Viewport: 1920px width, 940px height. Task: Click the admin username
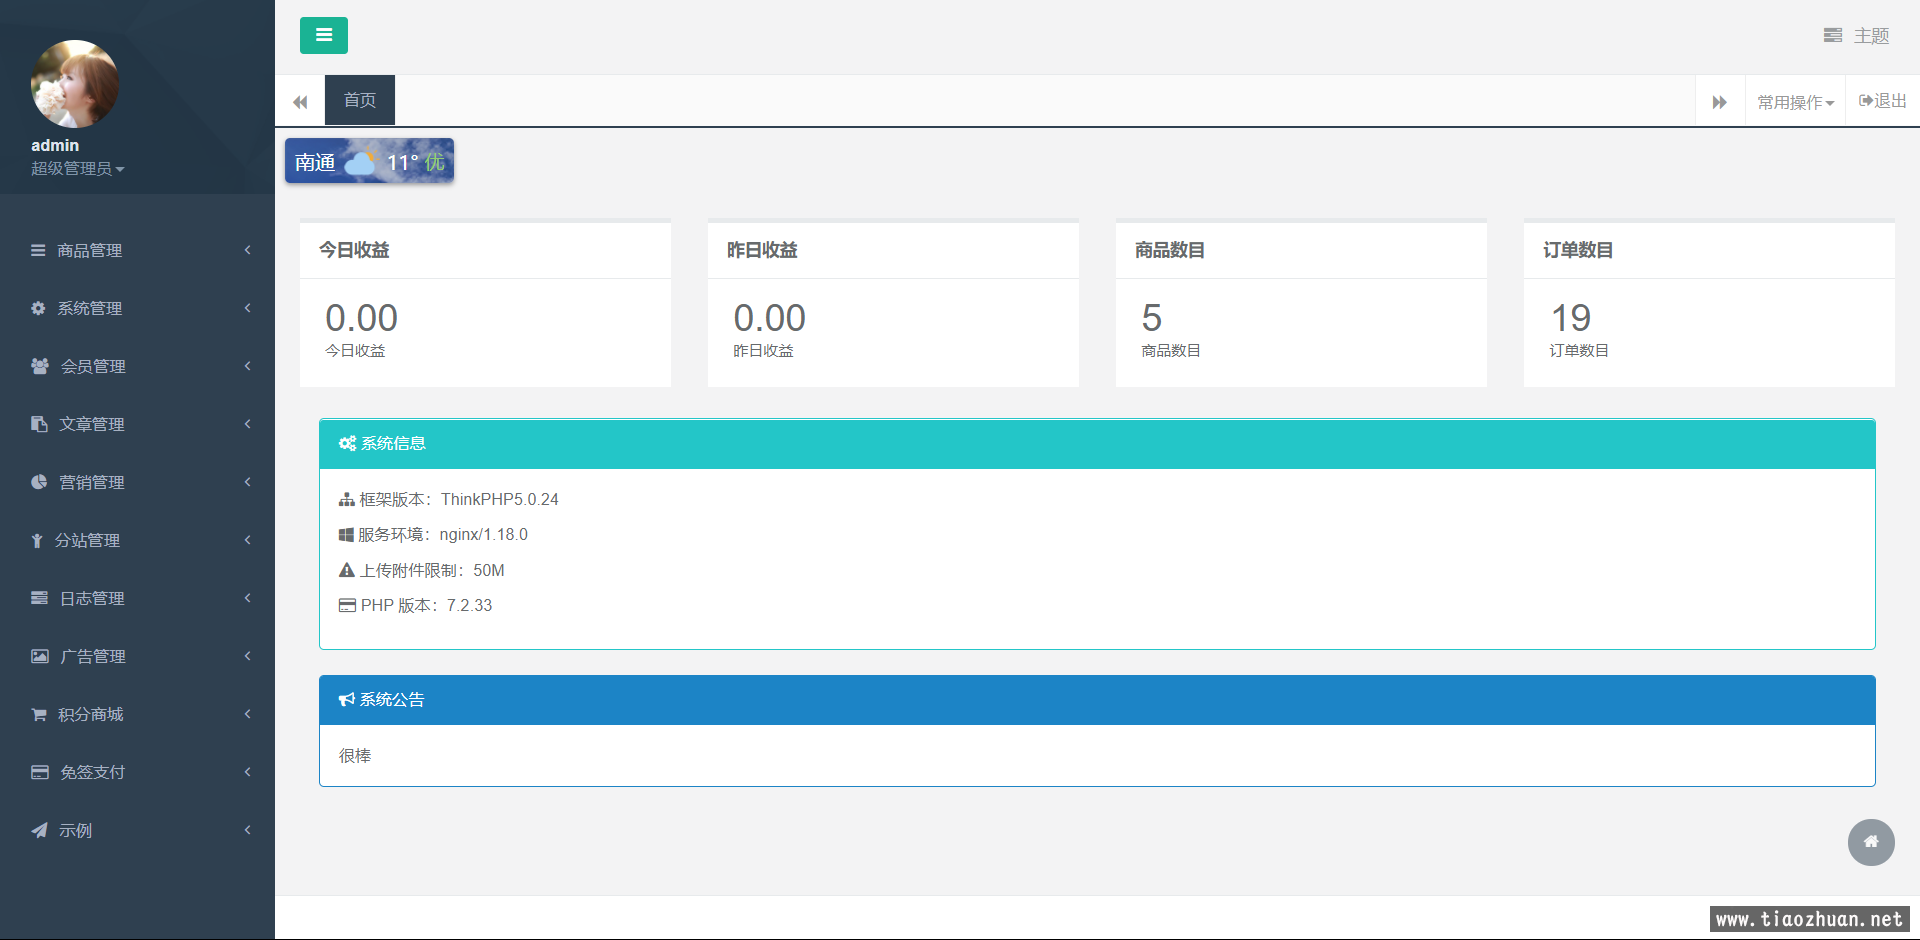[x=55, y=145]
